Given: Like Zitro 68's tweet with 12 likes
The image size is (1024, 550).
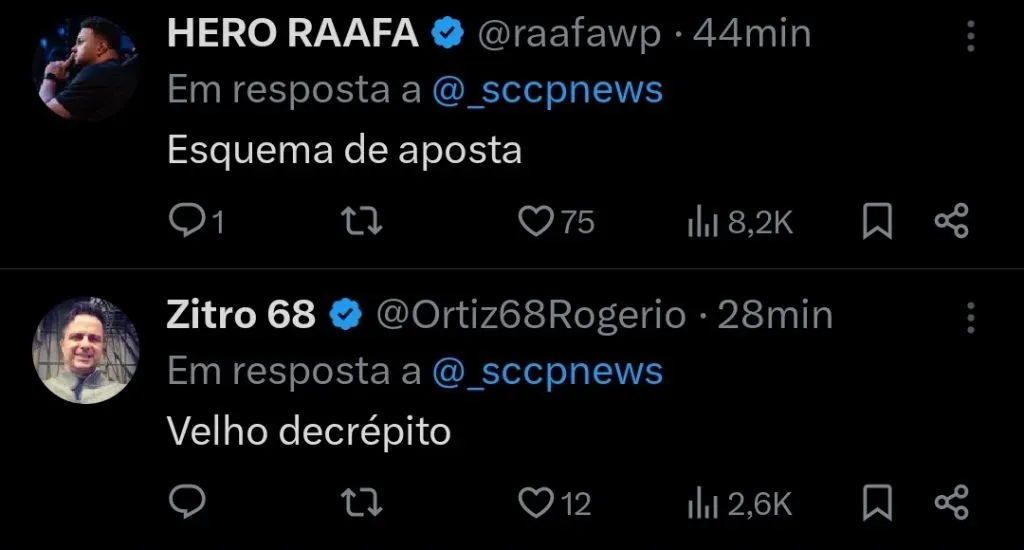Looking at the screenshot, I should tap(536, 503).
